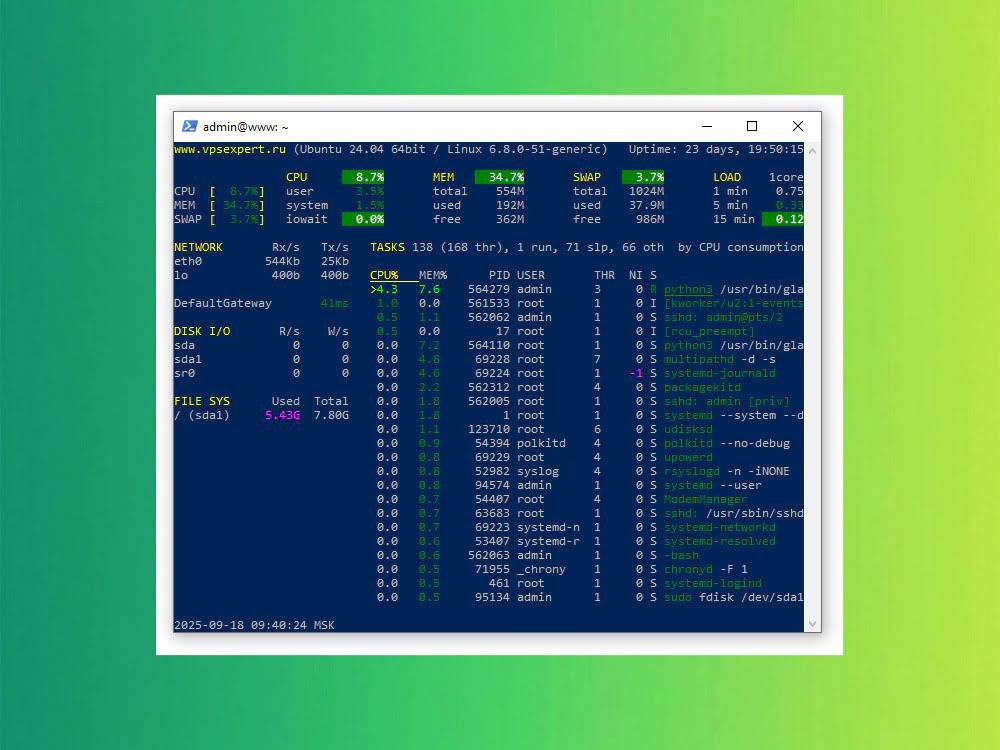The width and height of the screenshot is (1000, 750).
Task: Minimize the admin@www terminal window
Action: pos(707,126)
